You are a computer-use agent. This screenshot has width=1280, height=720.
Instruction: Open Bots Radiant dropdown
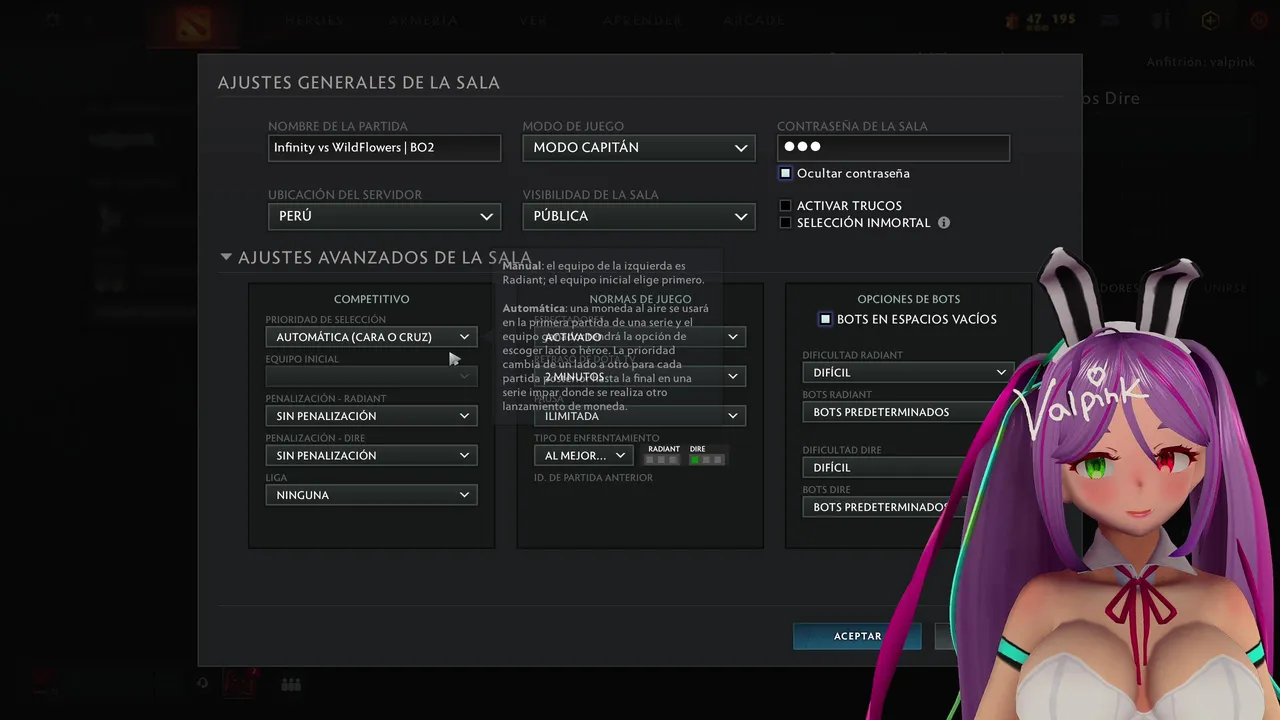point(908,412)
